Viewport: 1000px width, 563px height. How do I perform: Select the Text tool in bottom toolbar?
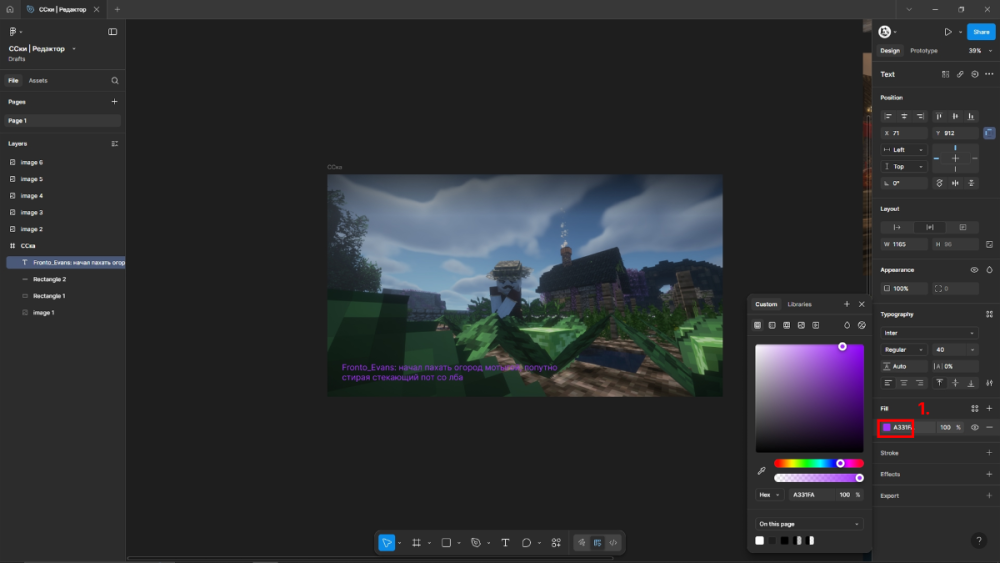tap(505, 542)
